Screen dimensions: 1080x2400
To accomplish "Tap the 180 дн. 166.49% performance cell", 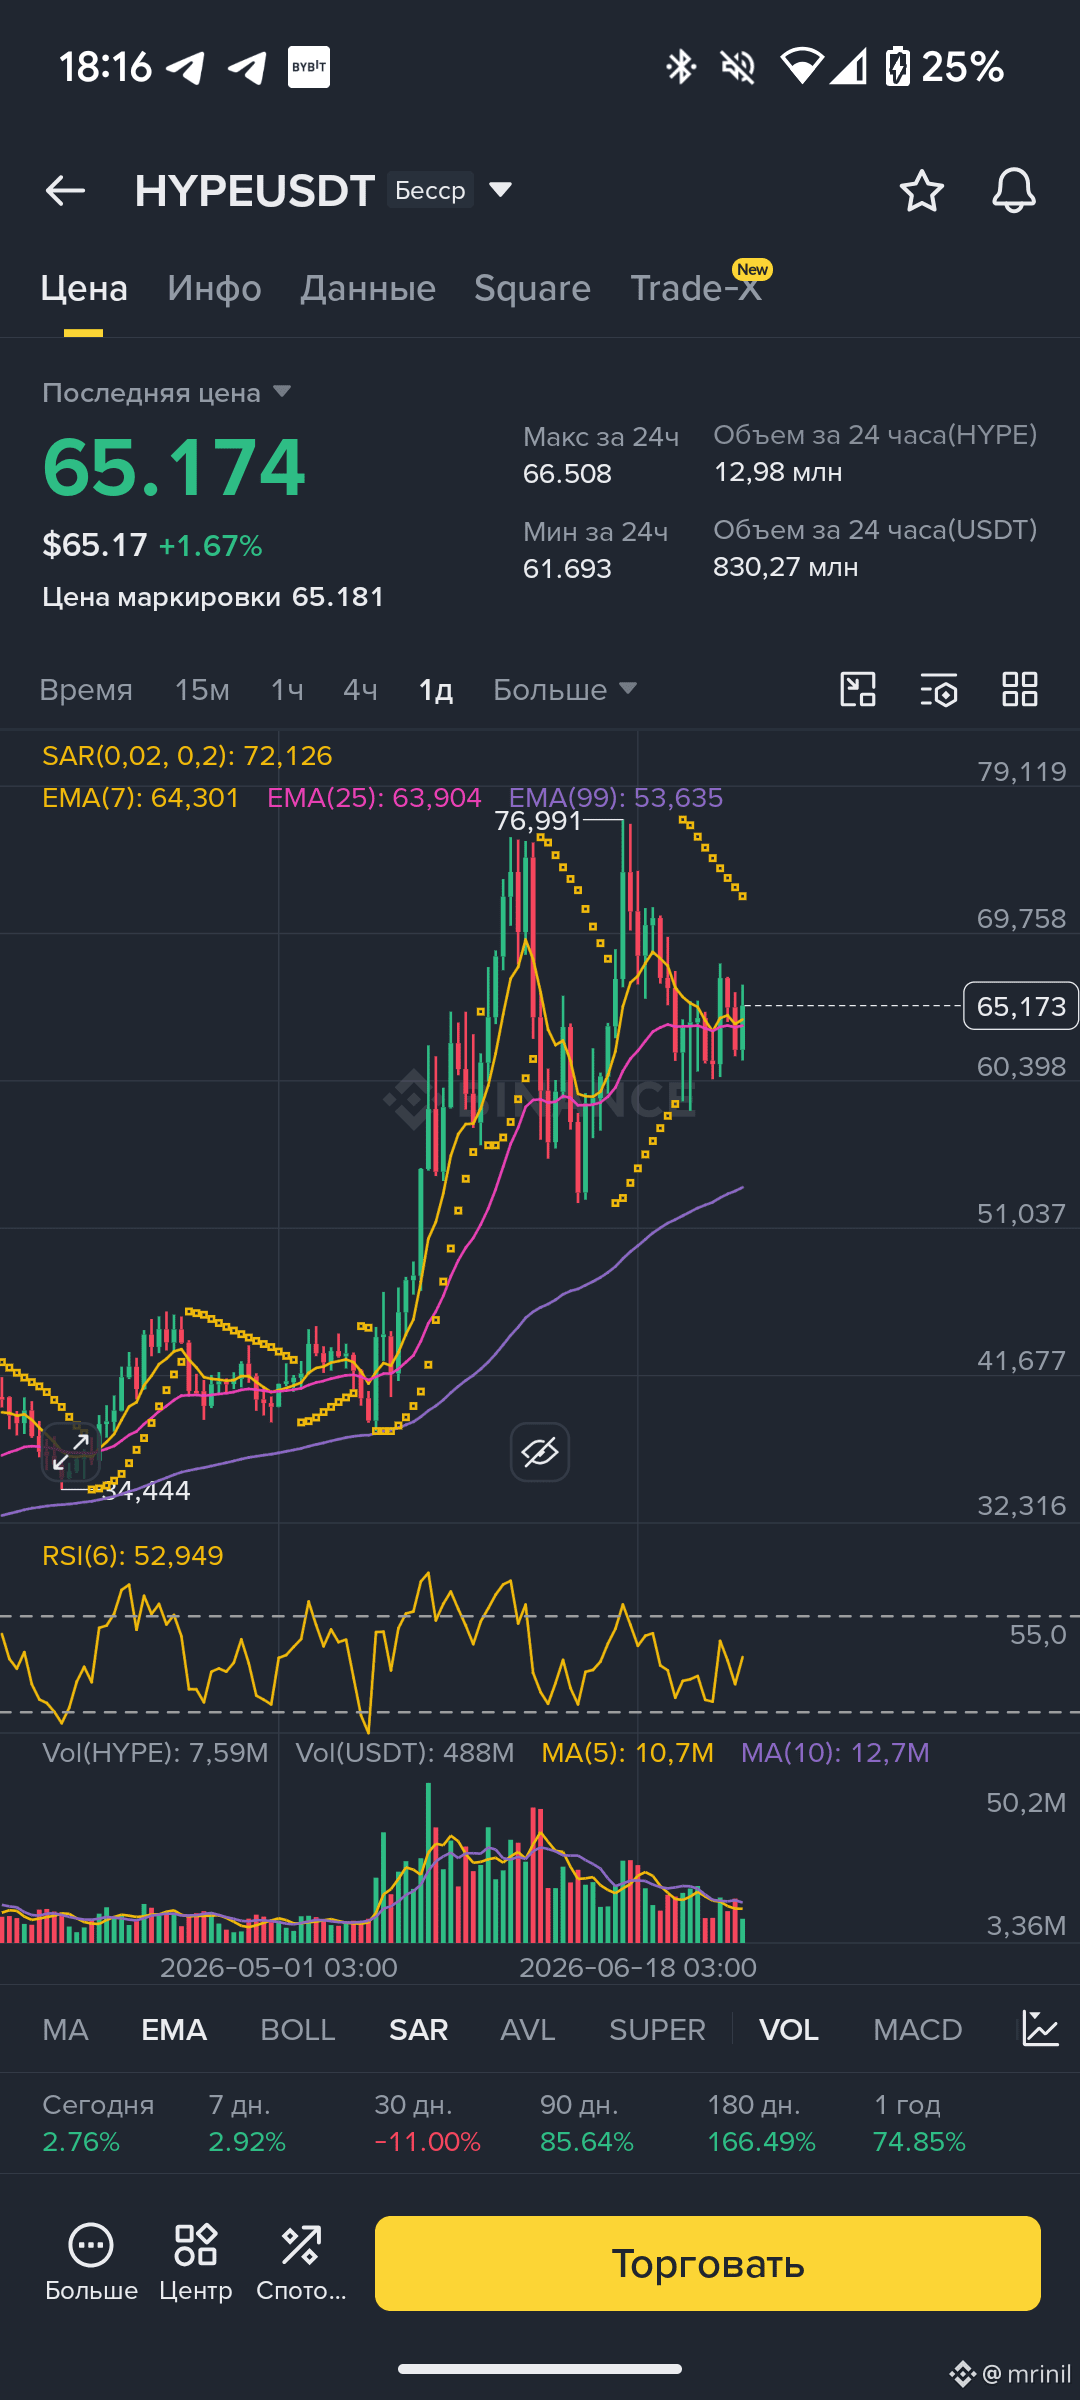I will [762, 2123].
